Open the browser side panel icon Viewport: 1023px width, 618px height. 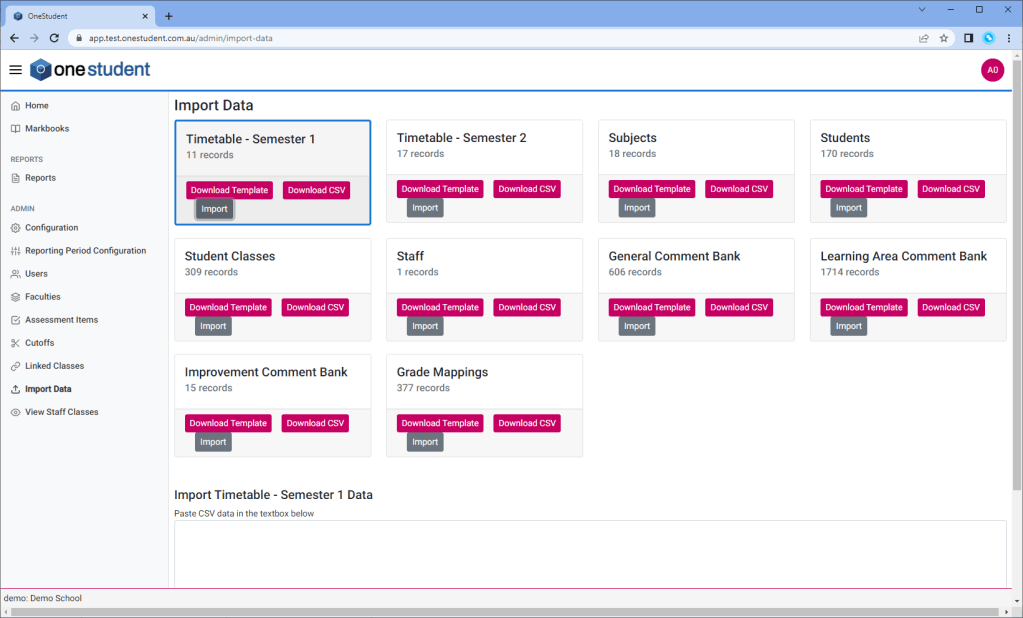(x=968, y=38)
